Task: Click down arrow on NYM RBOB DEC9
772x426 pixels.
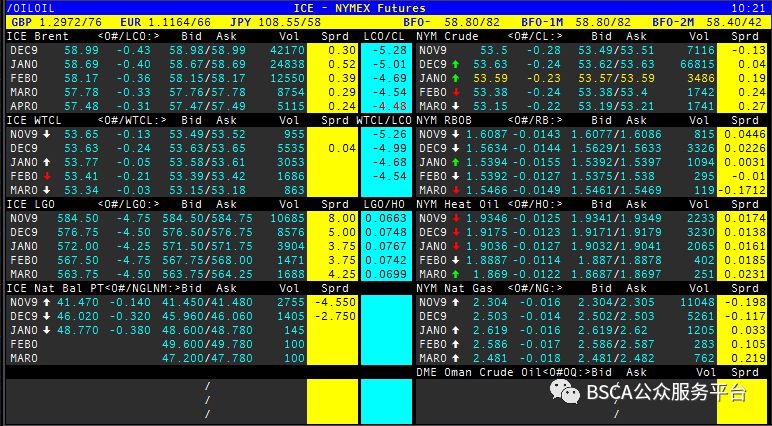Action: [x=455, y=148]
